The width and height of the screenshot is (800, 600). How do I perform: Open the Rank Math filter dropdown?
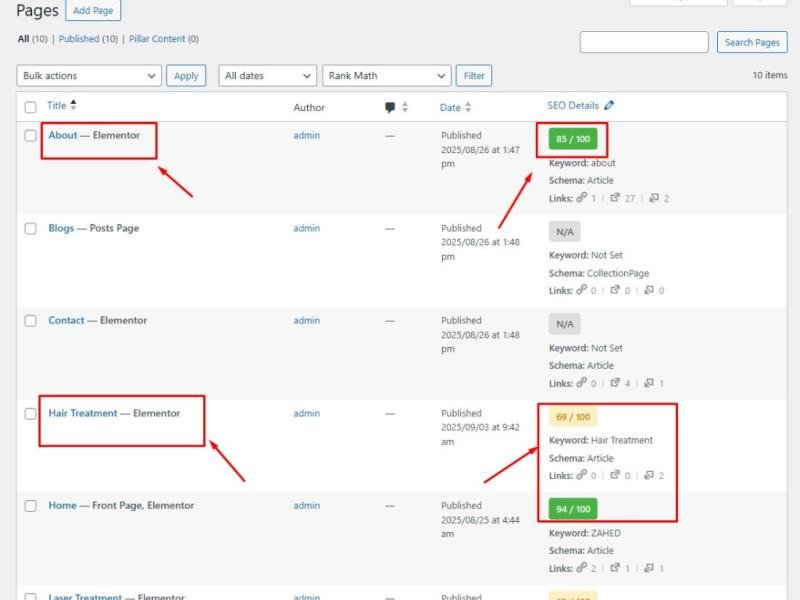(x=387, y=76)
